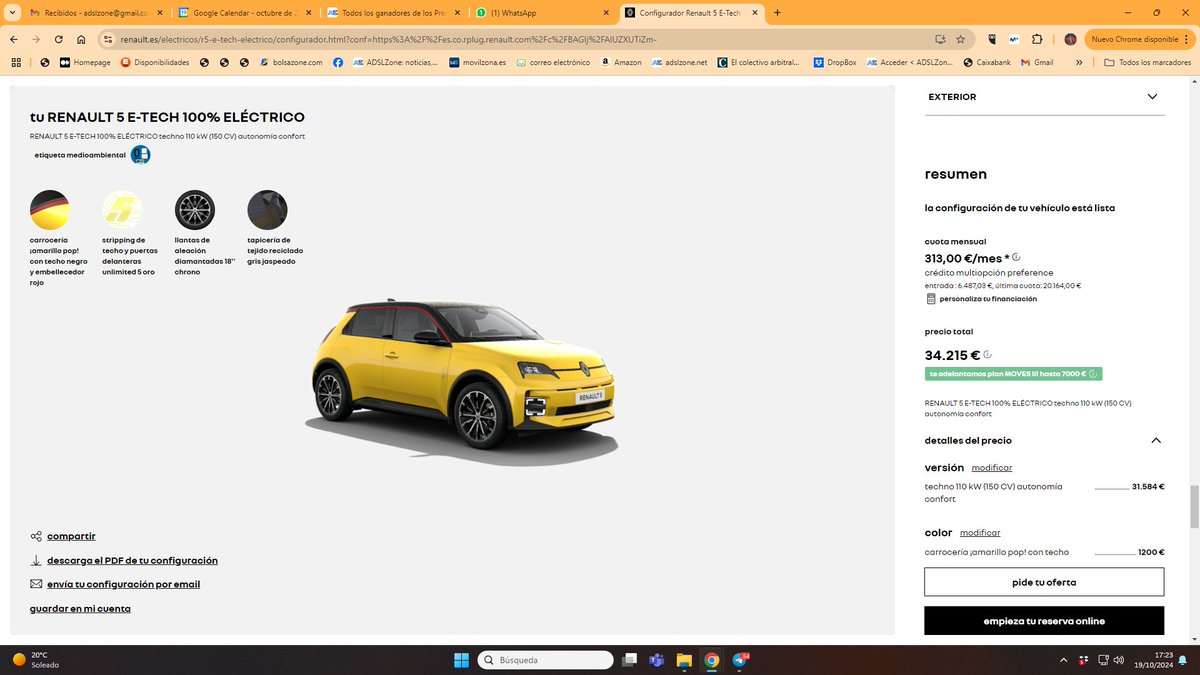Click the 31.584 € version price
The width and height of the screenshot is (1200, 675).
(x=1148, y=487)
